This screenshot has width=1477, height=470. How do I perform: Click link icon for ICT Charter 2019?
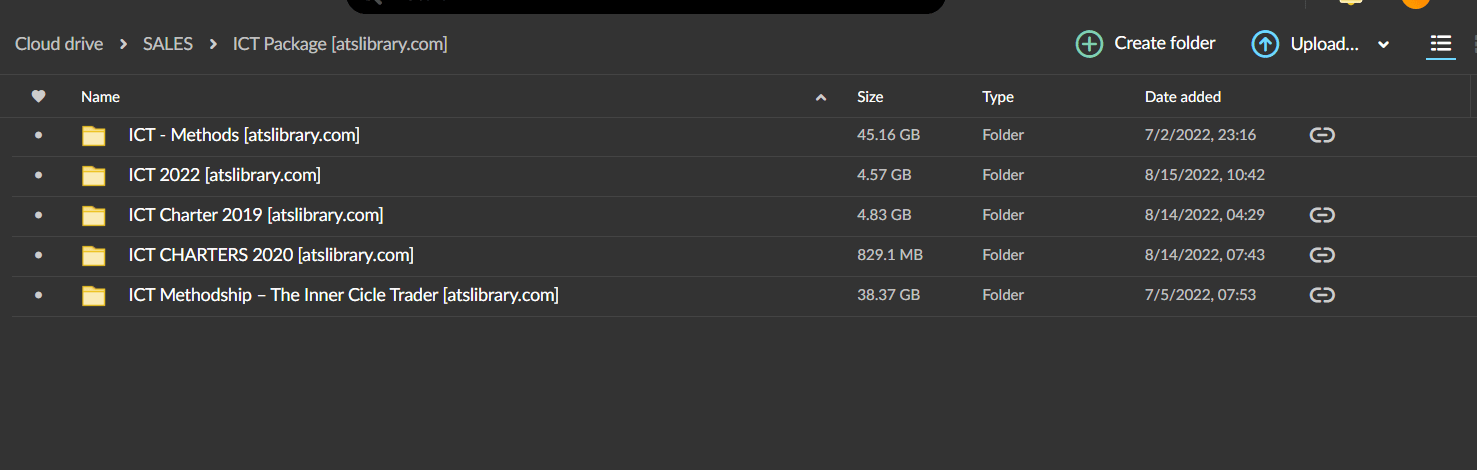(1322, 215)
